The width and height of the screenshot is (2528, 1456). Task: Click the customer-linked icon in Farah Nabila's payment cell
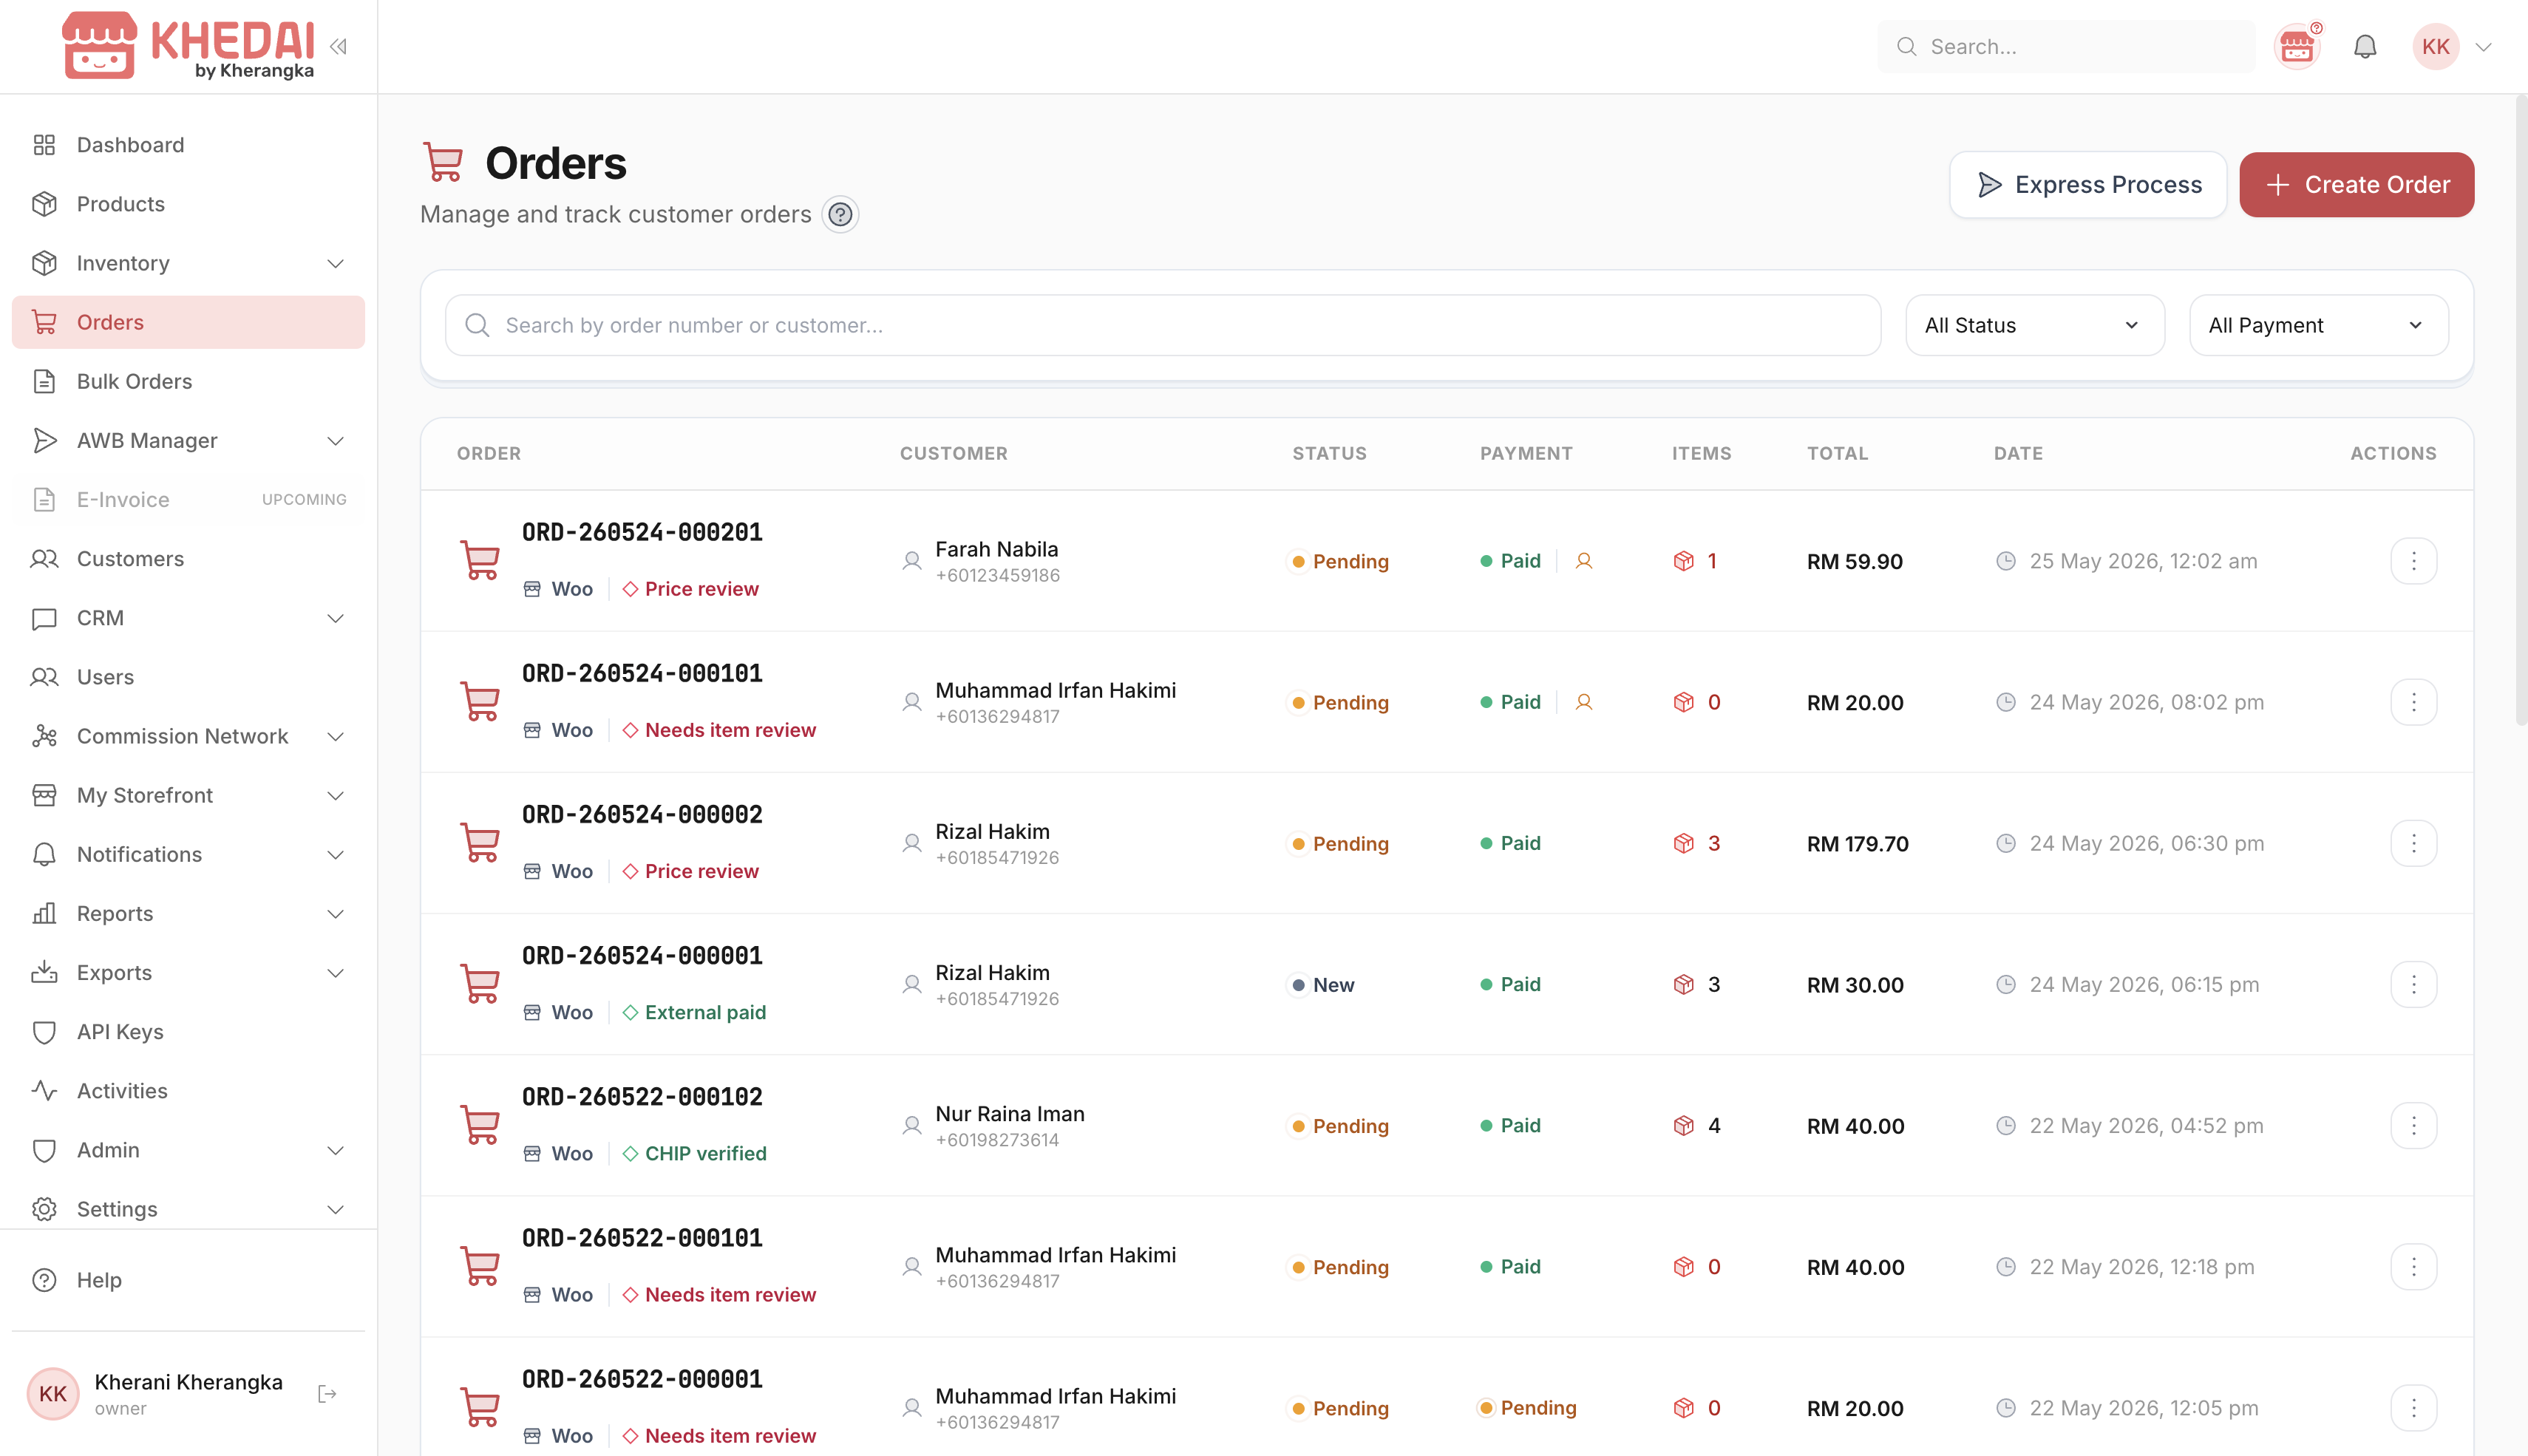pyautogui.click(x=1584, y=561)
